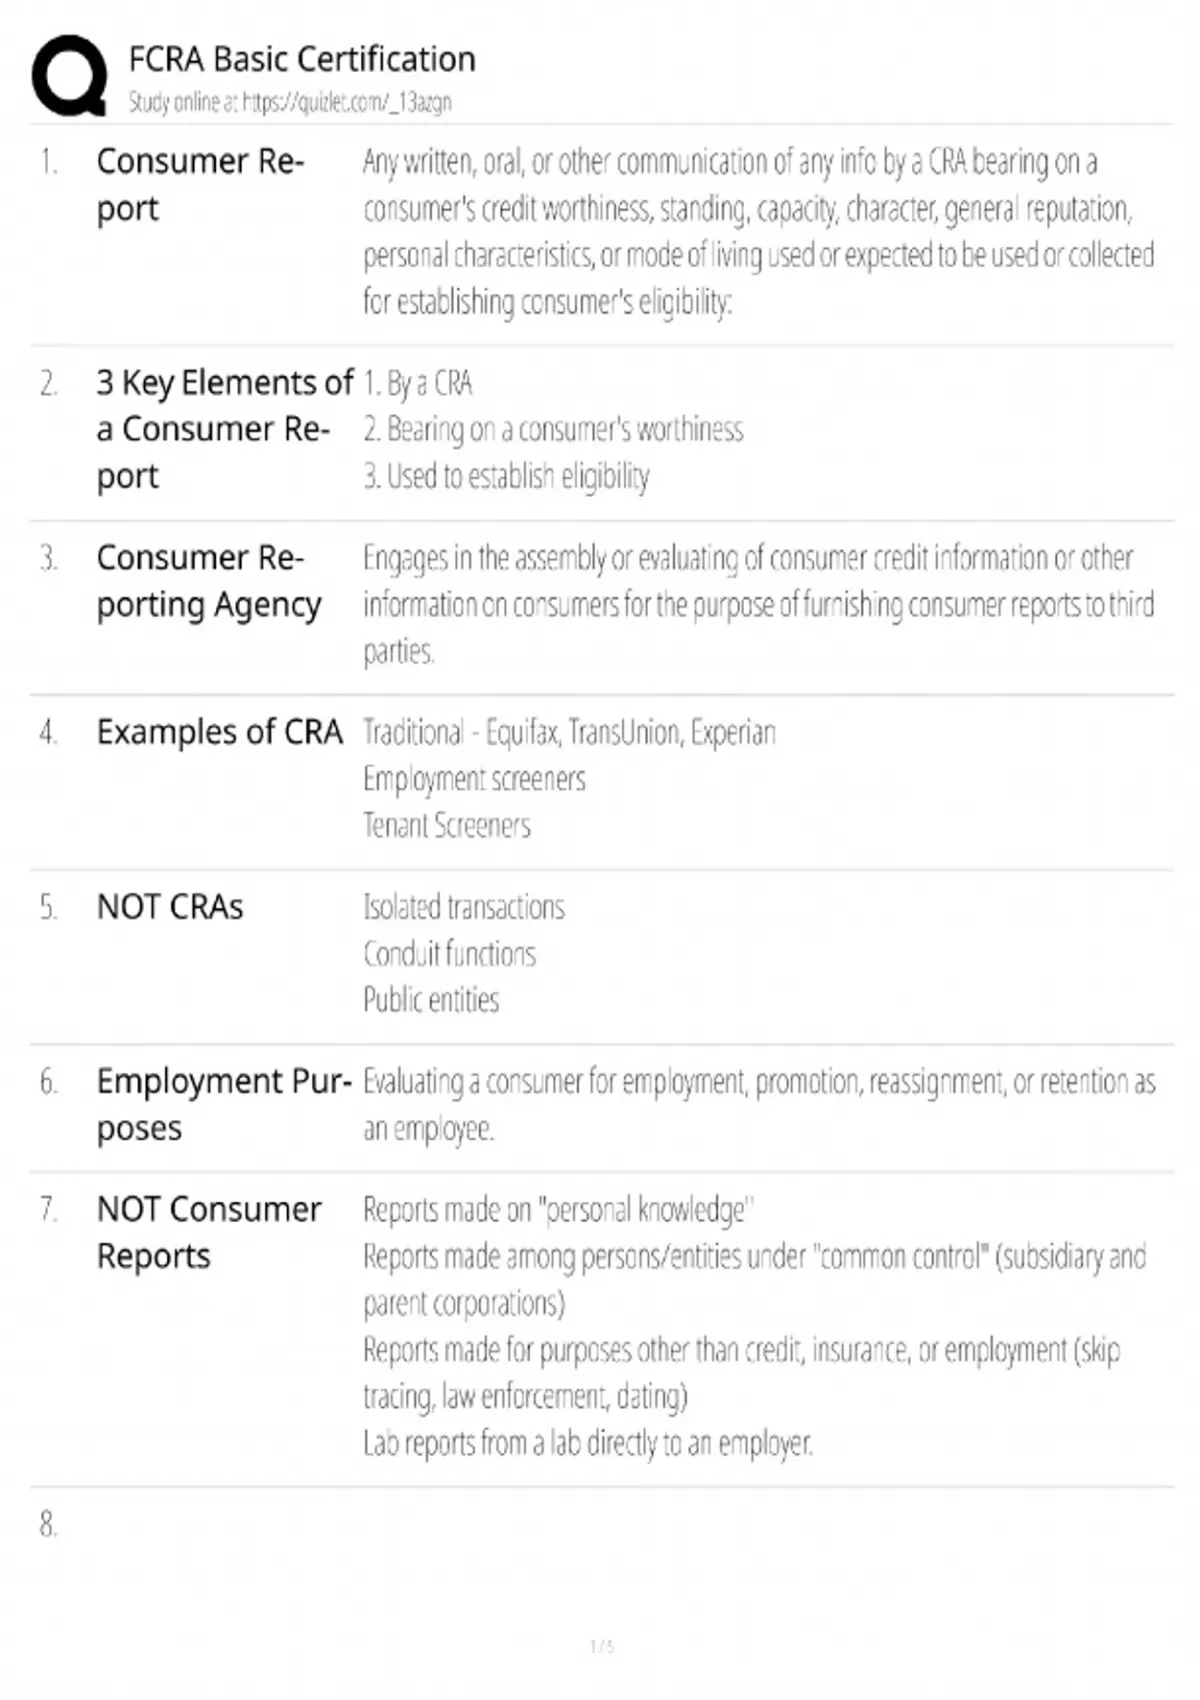Screen dimensions: 1200x1700
Task: Click the empty item number 8
Action: tap(48, 1524)
